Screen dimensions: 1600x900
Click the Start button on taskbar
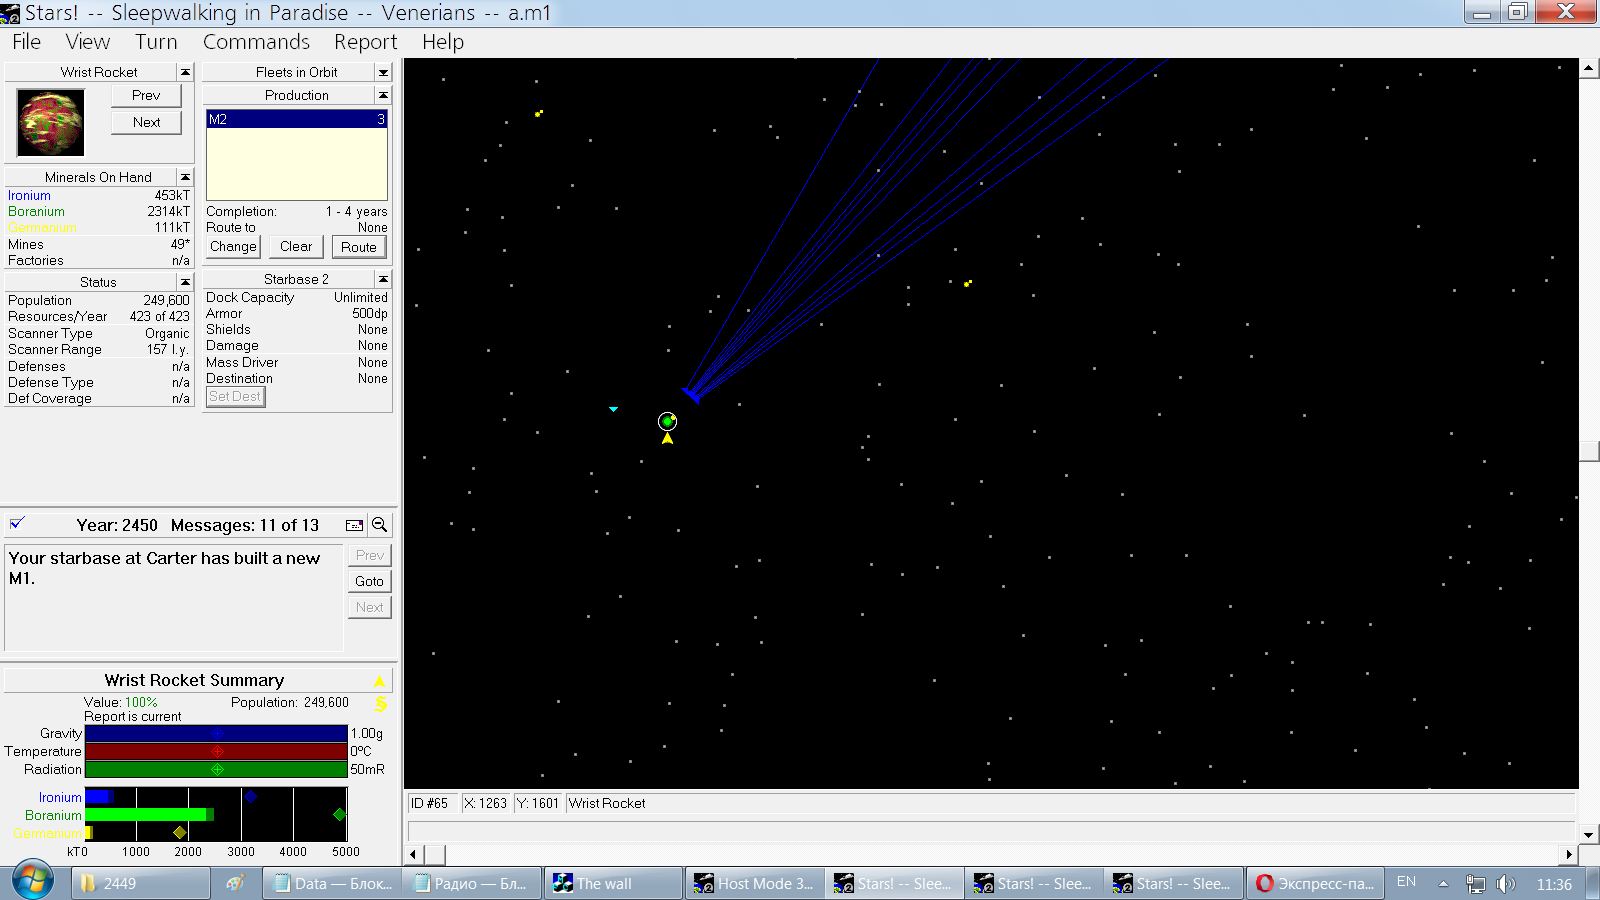[32, 882]
